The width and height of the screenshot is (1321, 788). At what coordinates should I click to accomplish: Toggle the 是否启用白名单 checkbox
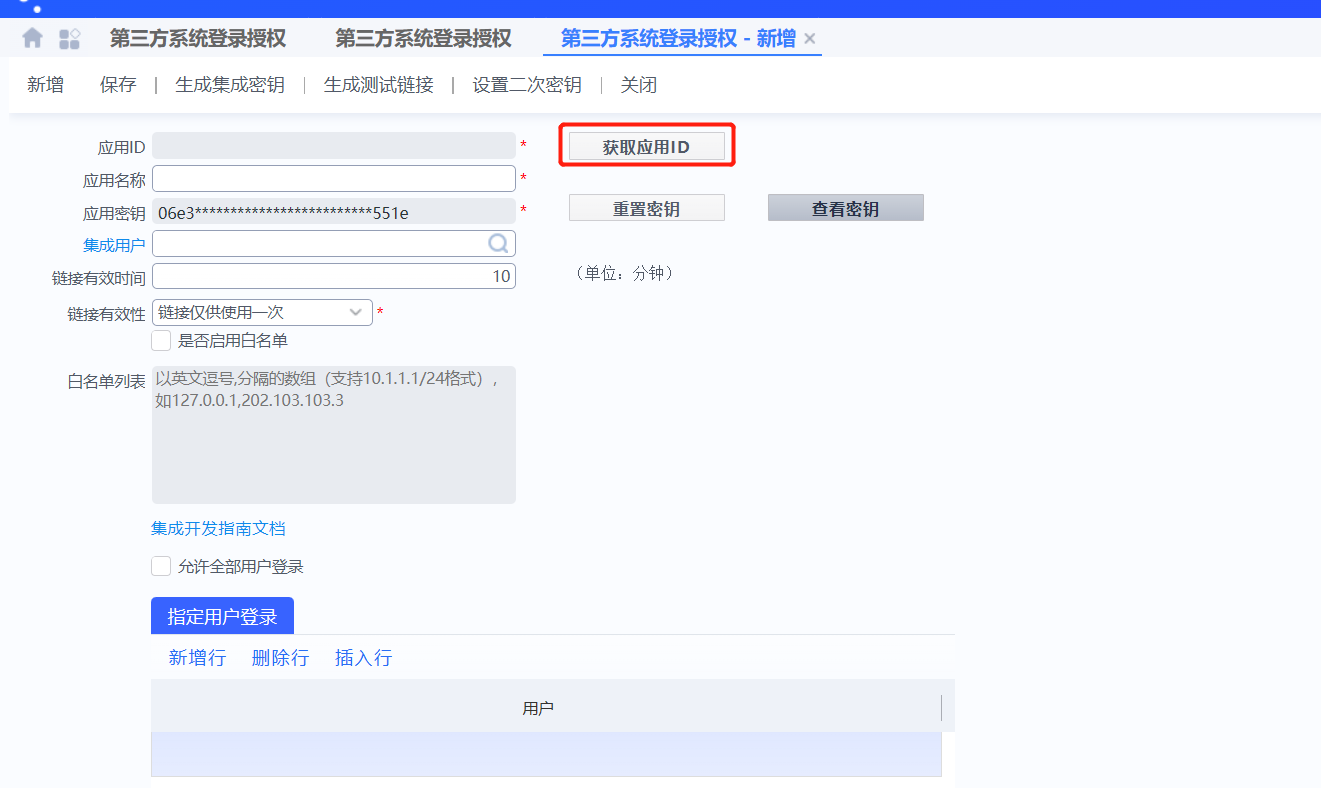click(x=161, y=341)
